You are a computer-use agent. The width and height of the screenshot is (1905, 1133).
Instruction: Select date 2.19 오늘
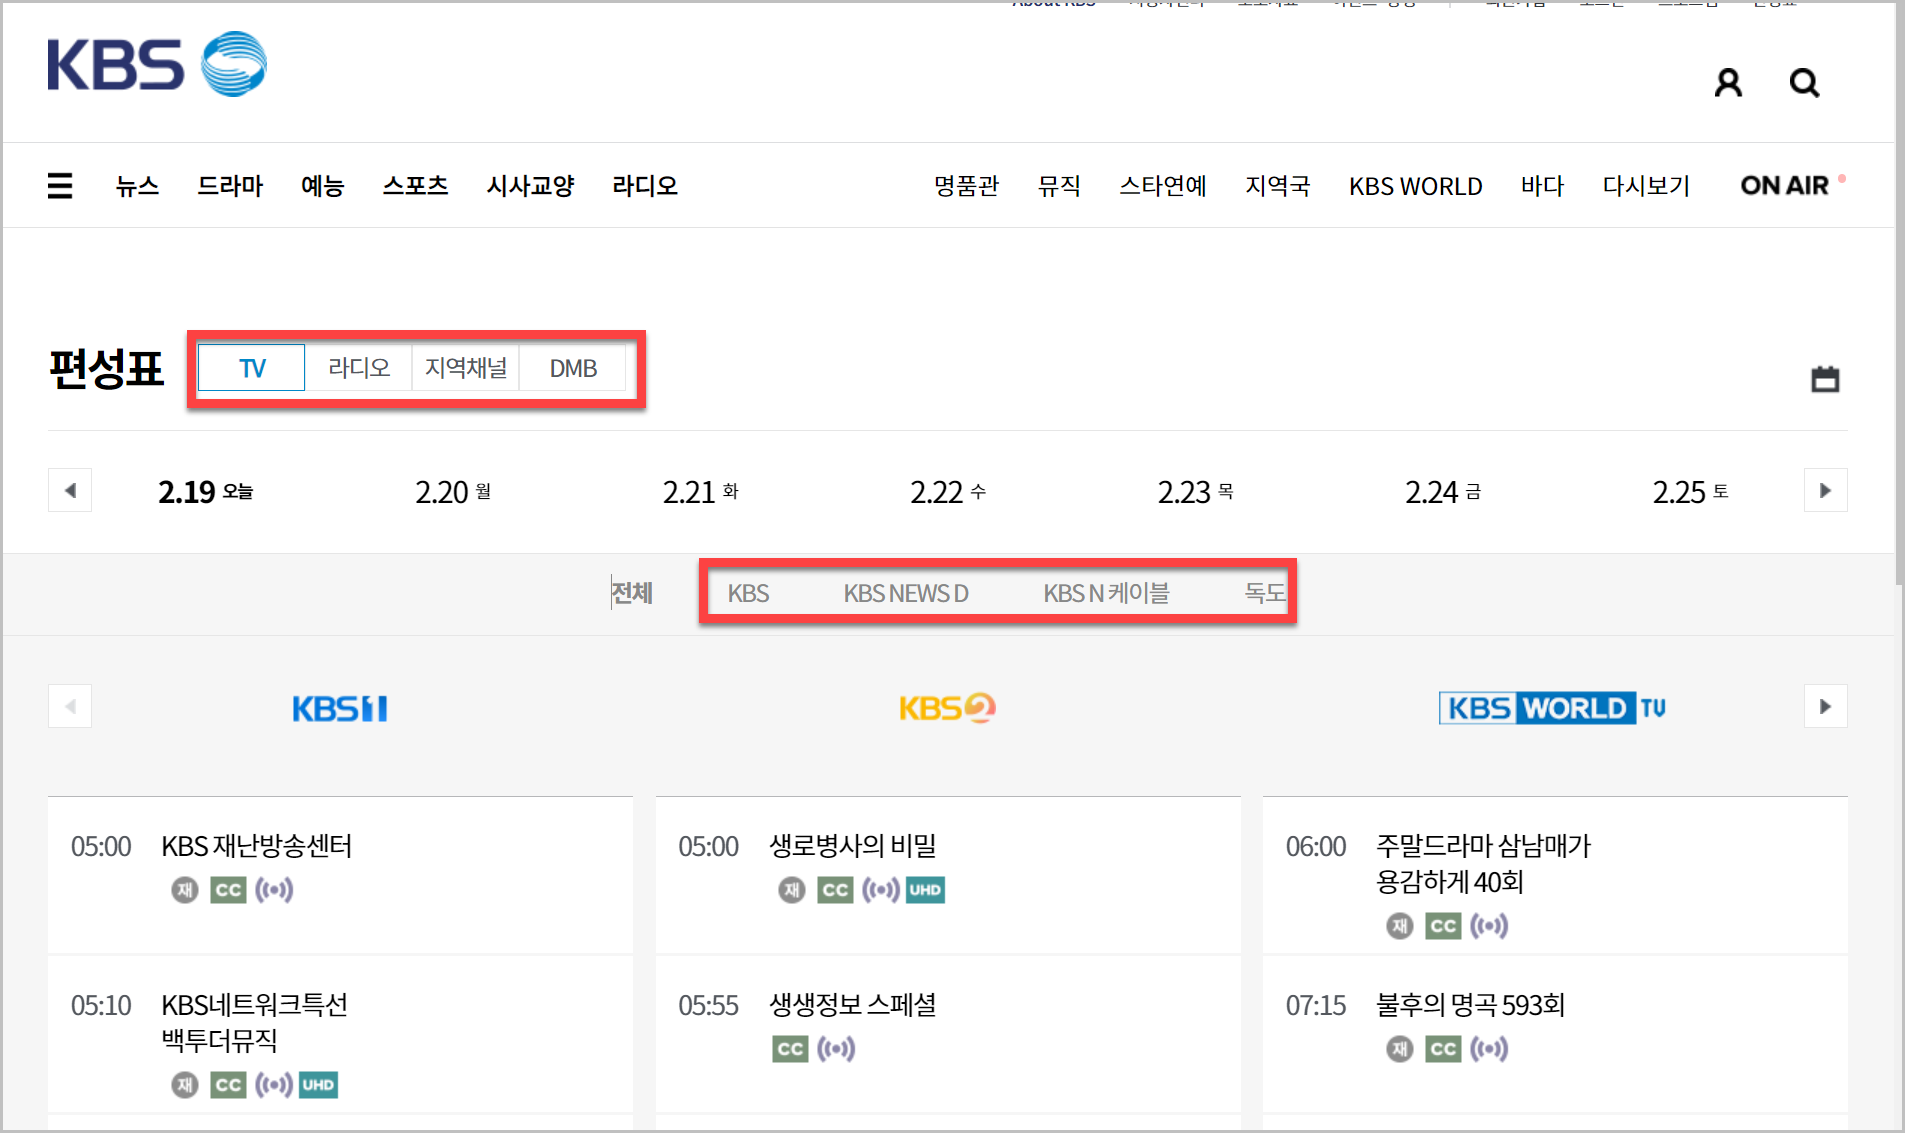pyautogui.click(x=206, y=491)
